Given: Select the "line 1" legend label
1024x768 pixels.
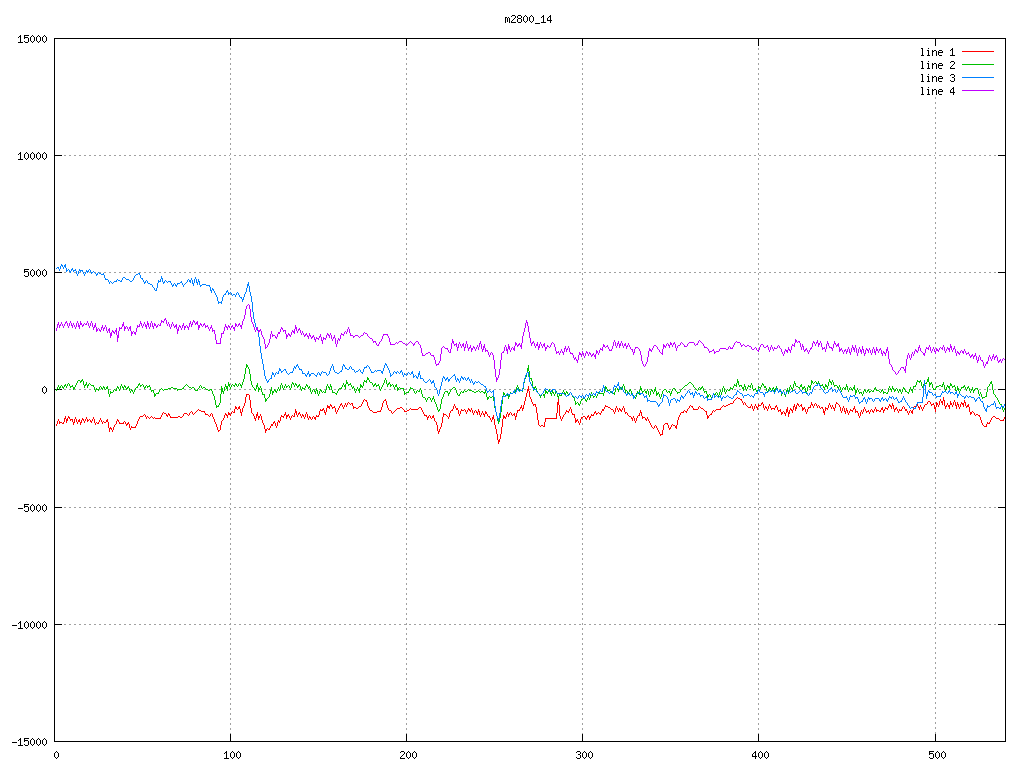Looking at the screenshot, I should [937, 52].
